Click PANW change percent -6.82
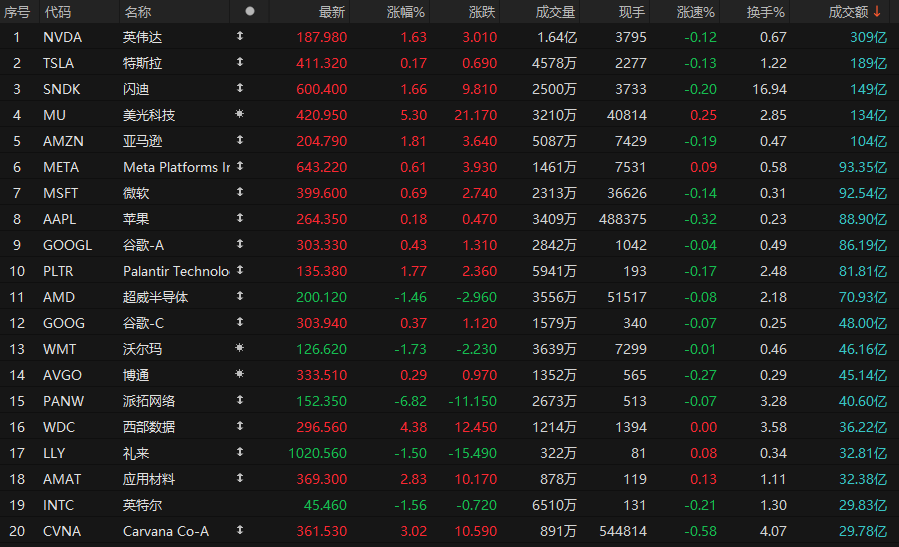The image size is (899, 547). (411, 401)
